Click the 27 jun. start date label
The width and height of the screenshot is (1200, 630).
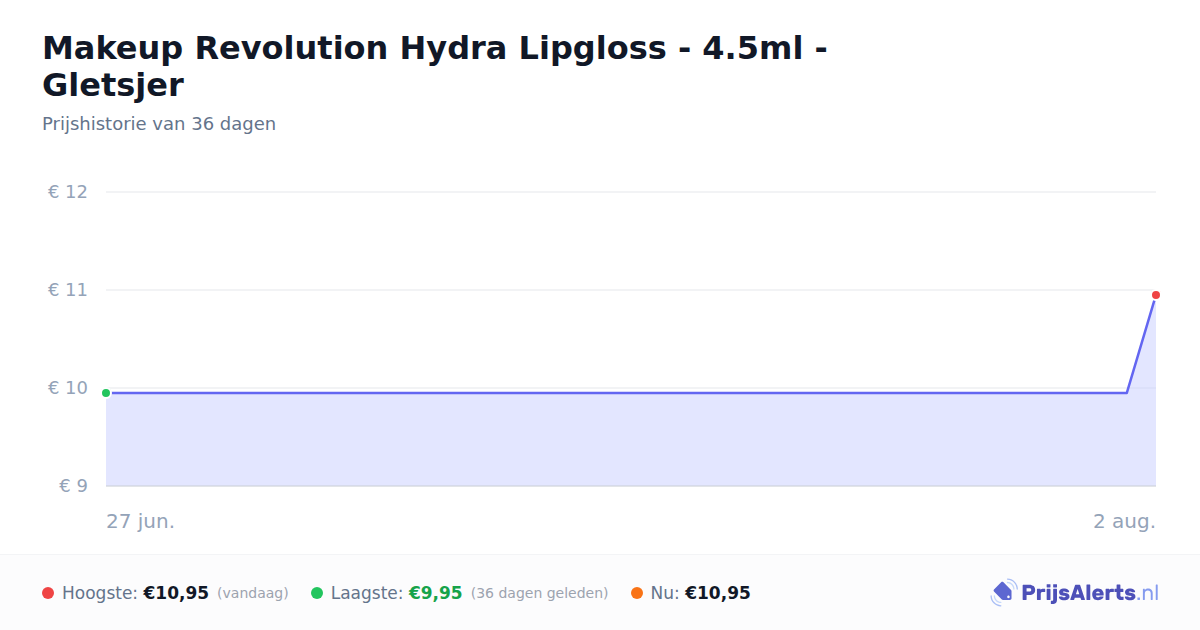tap(141, 521)
